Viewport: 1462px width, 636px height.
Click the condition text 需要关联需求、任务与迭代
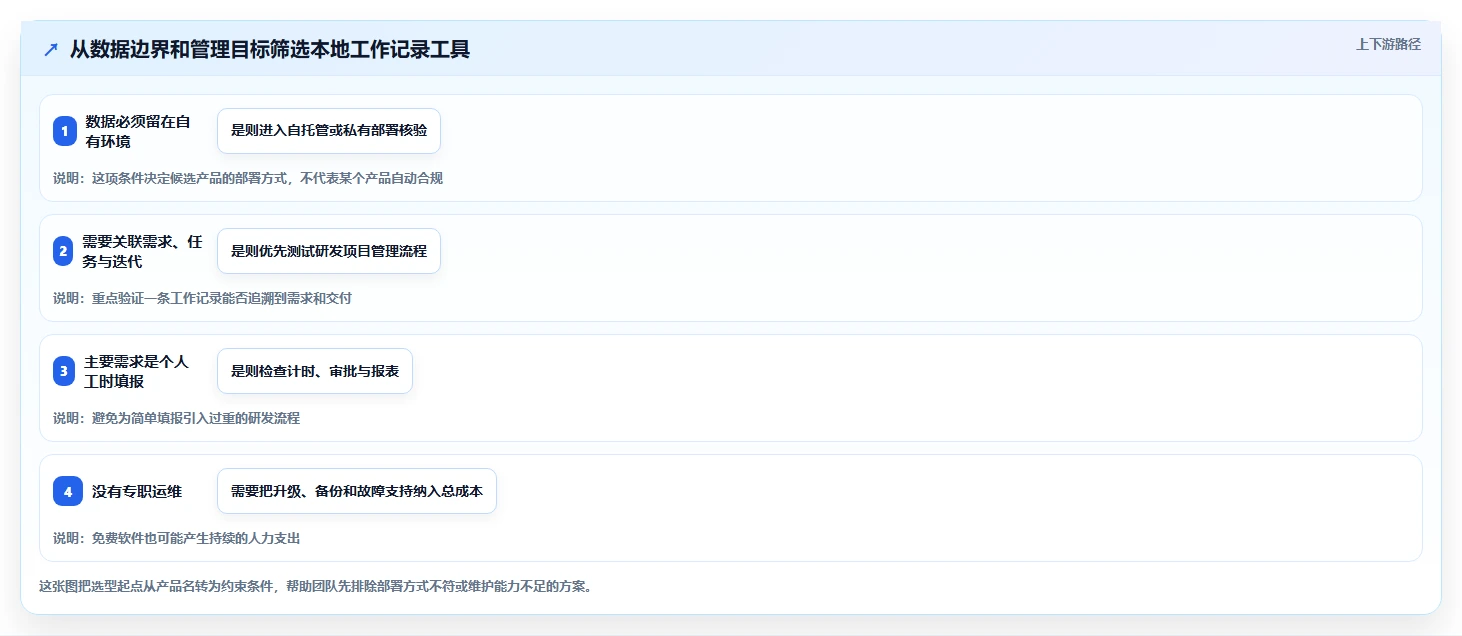pyautogui.click(x=142, y=251)
